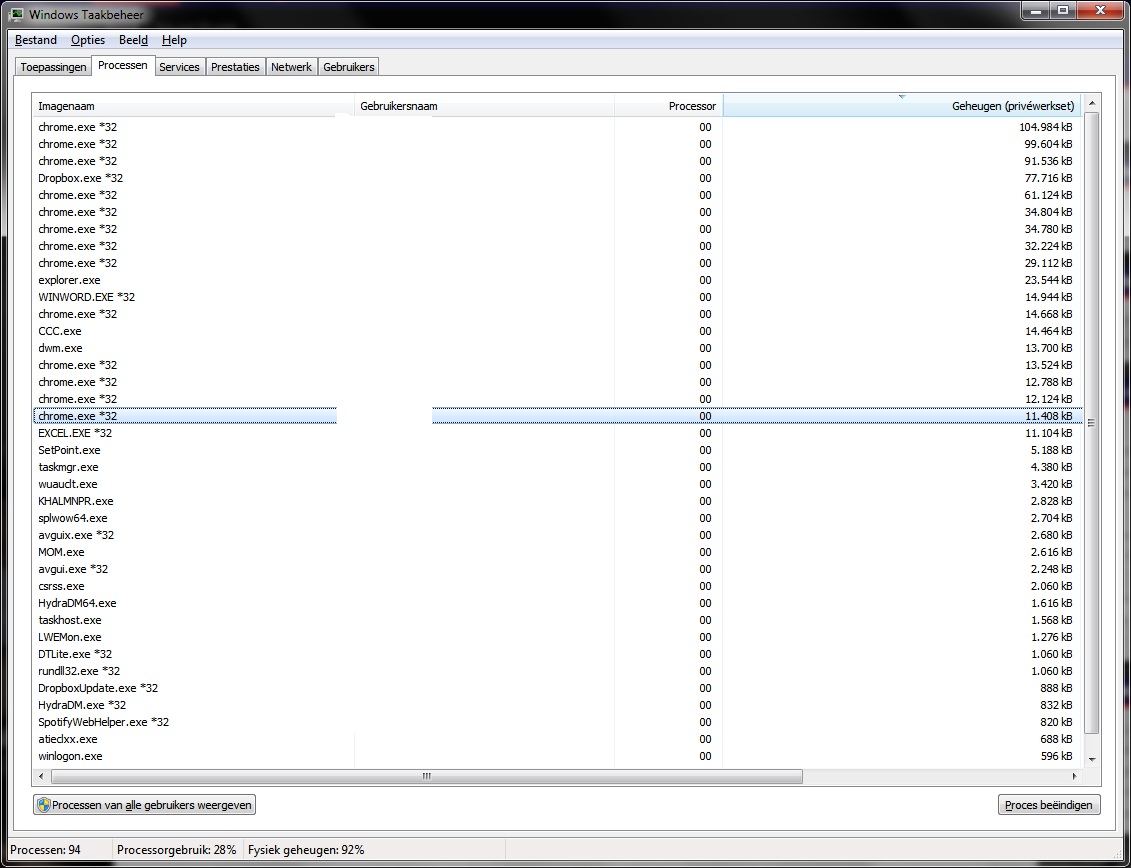Minimize the Windows Taakbeheer window
1131x868 pixels.
pyautogui.click(x=1037, y=10)
